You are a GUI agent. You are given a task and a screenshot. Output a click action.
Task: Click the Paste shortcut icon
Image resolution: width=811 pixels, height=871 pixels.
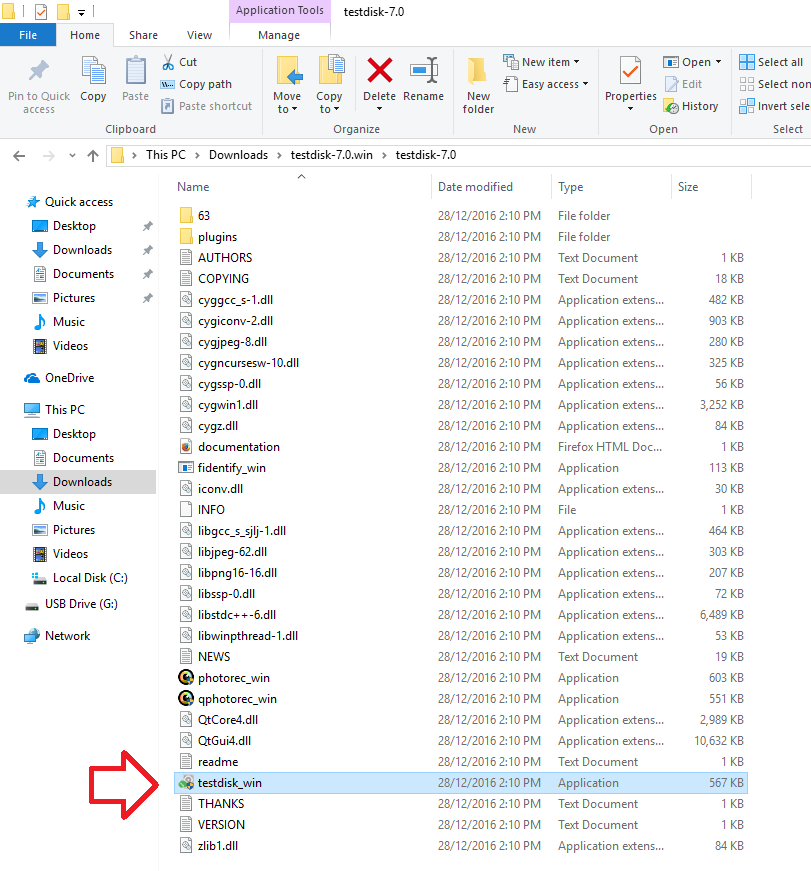point(168,106)
